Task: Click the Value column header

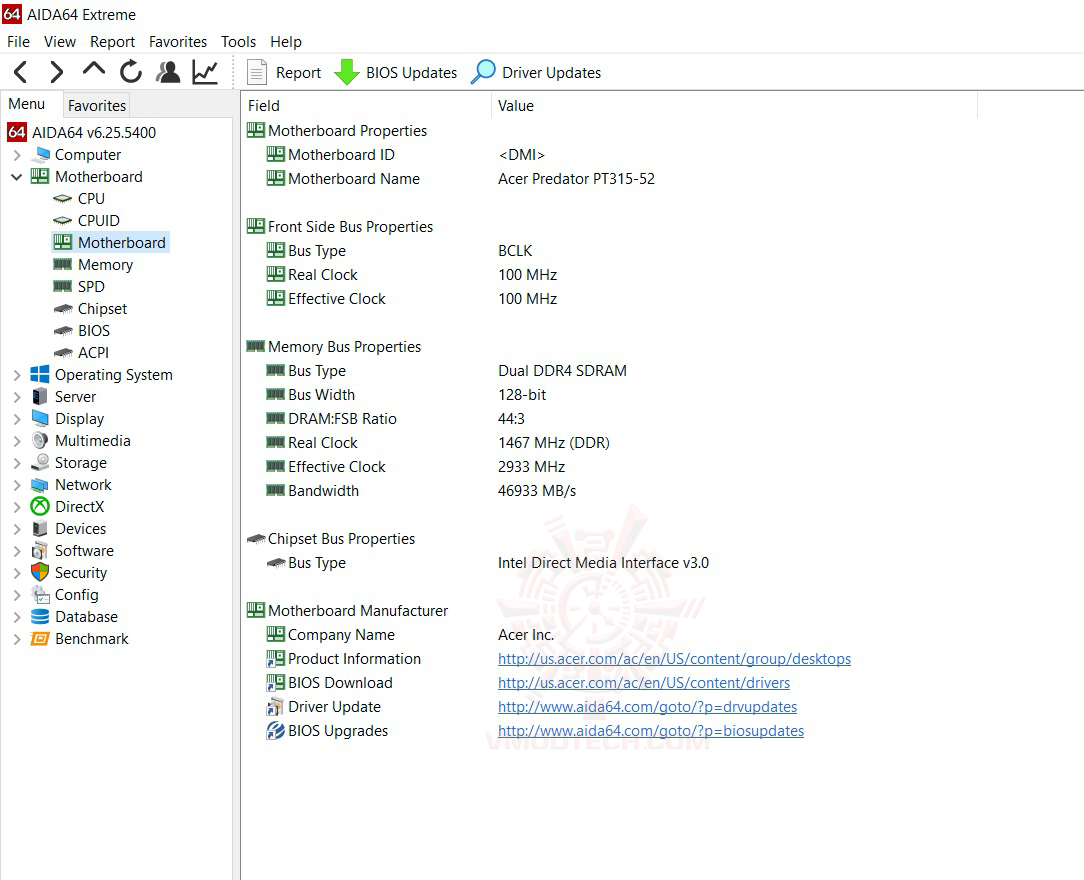Action: coord(734,106)
